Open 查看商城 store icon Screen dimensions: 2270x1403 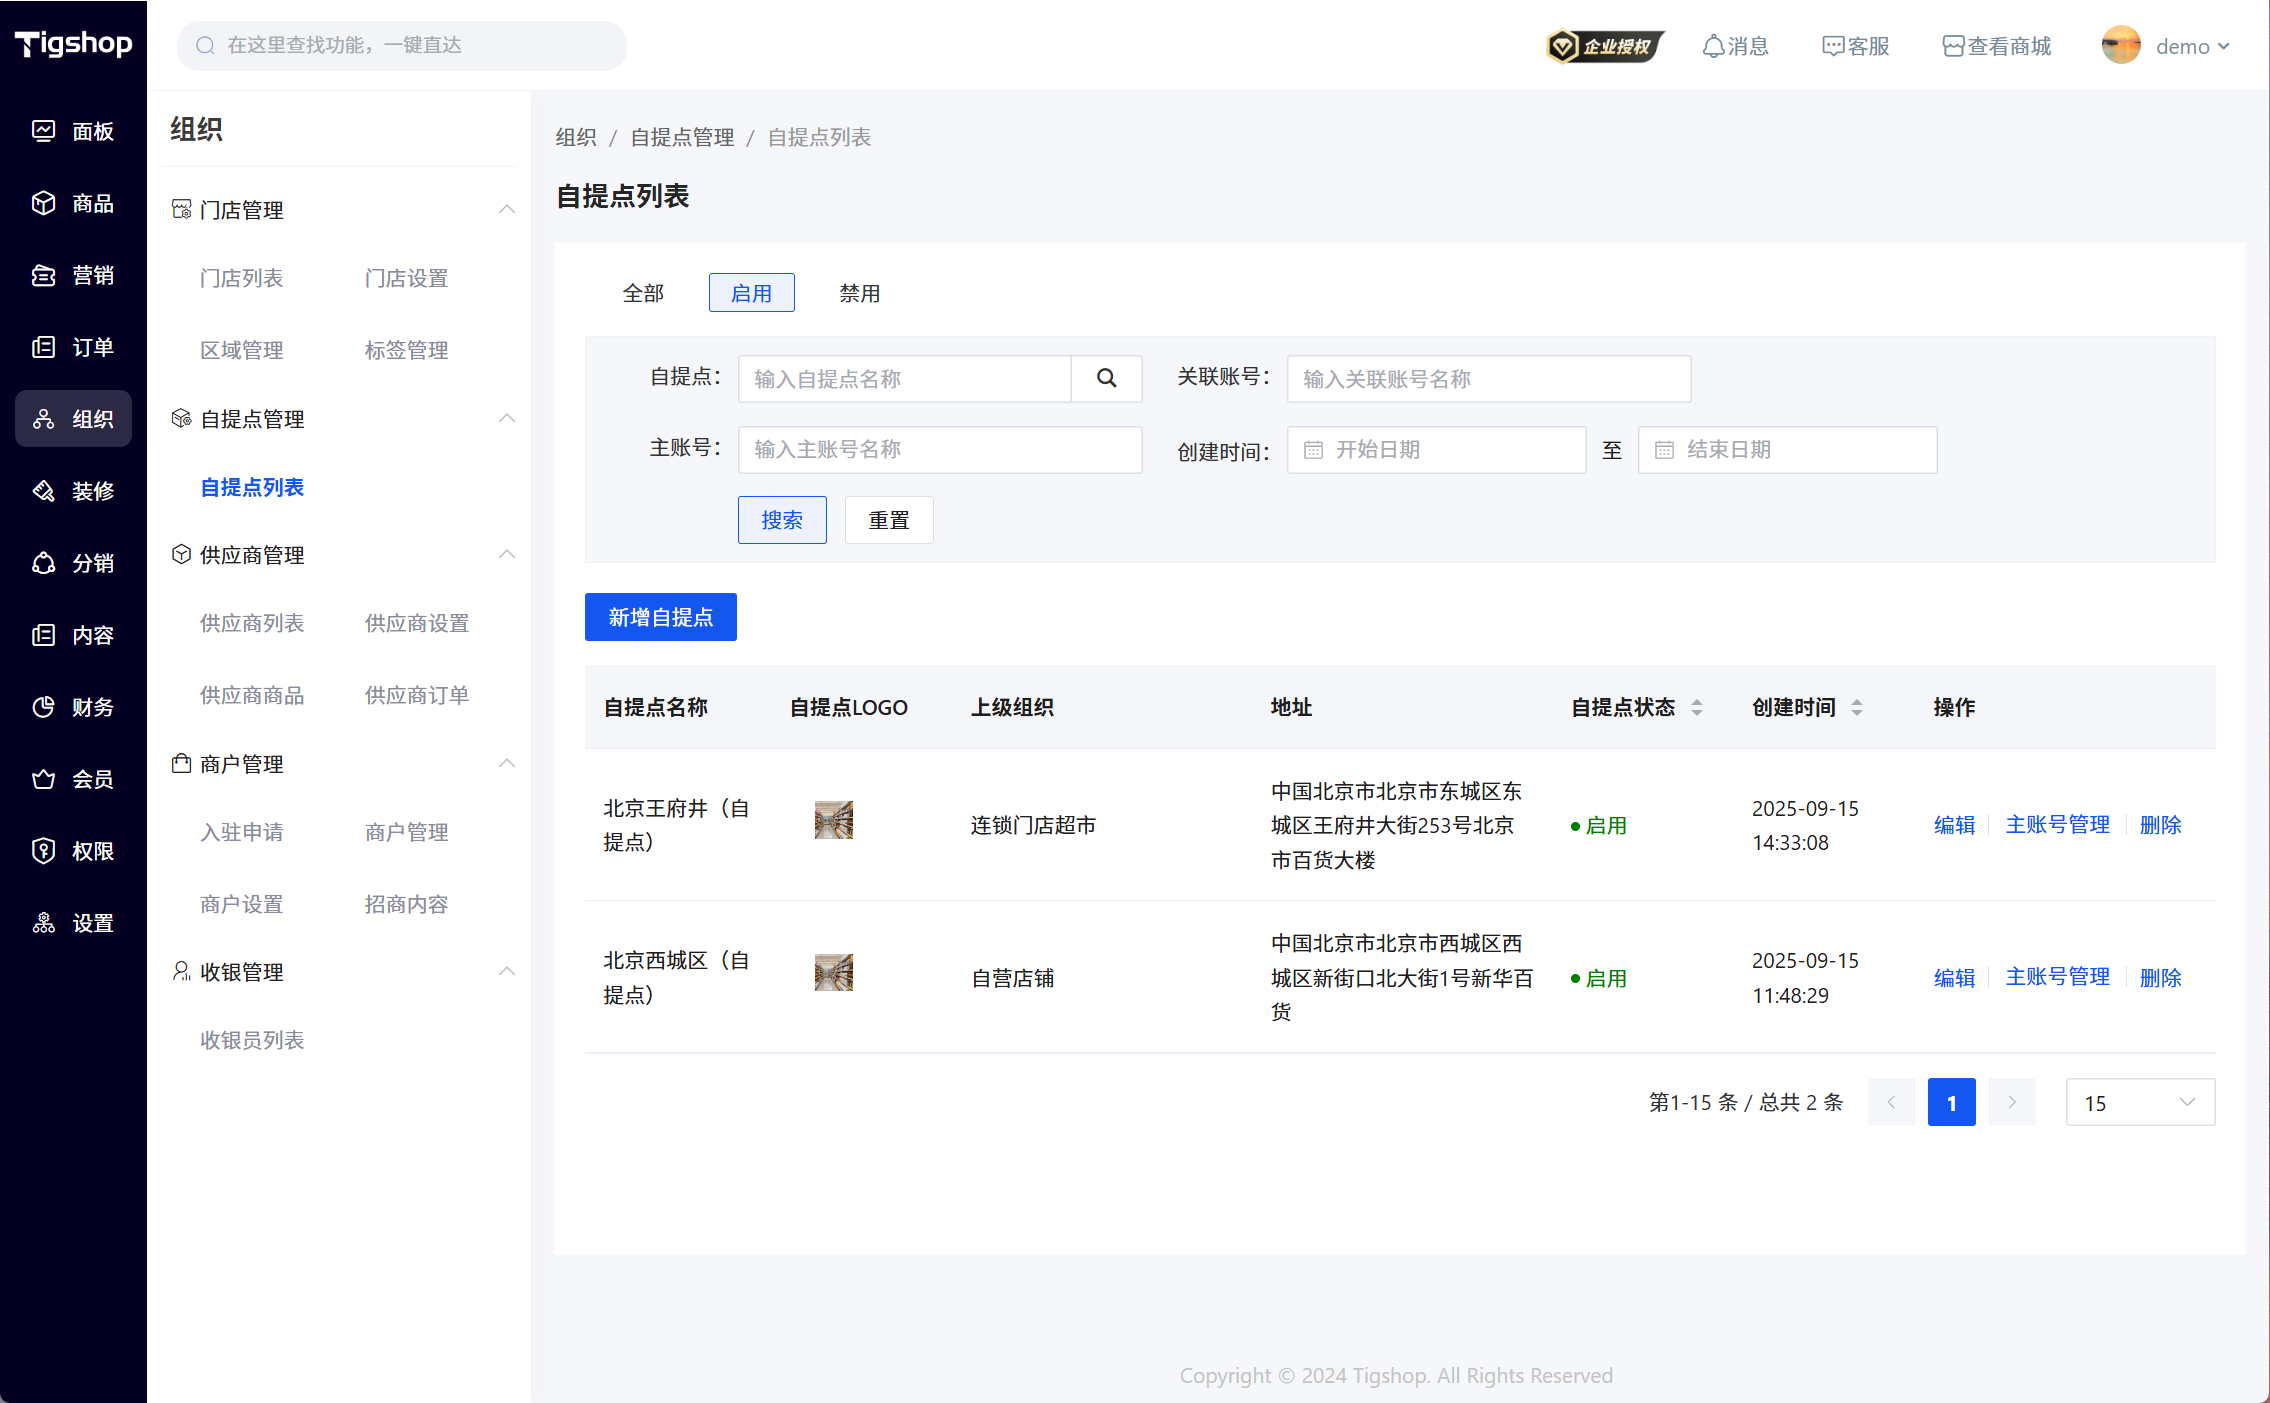(1953, 46)
